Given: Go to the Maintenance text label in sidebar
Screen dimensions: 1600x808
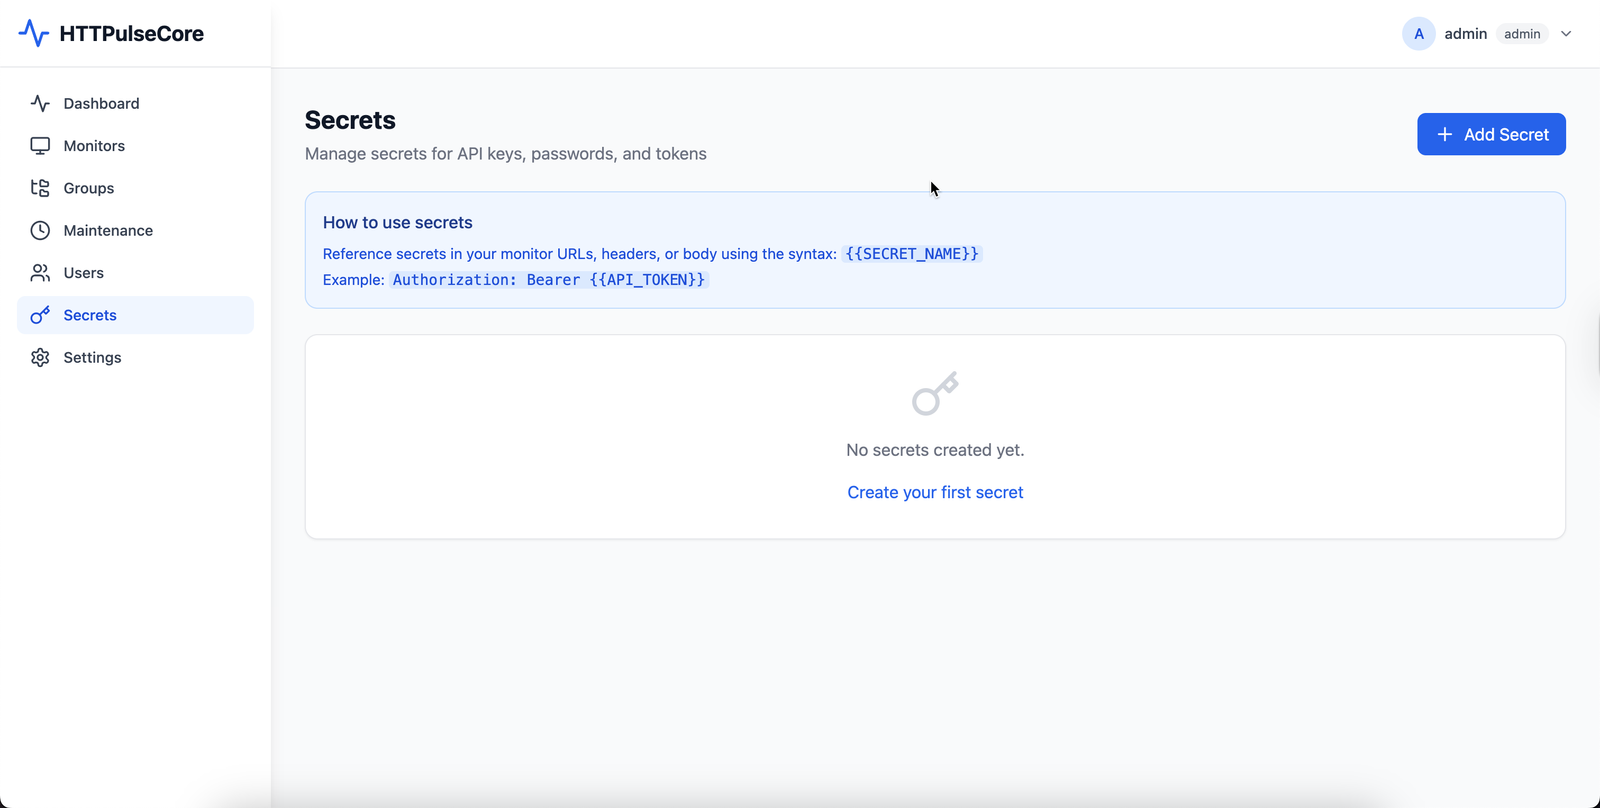Looking at the screenshot, I should [x=108, y=231].
